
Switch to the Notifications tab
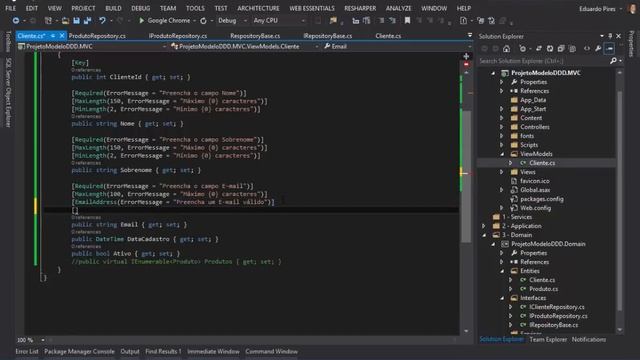pyautogui.click(x=589, y=340)
